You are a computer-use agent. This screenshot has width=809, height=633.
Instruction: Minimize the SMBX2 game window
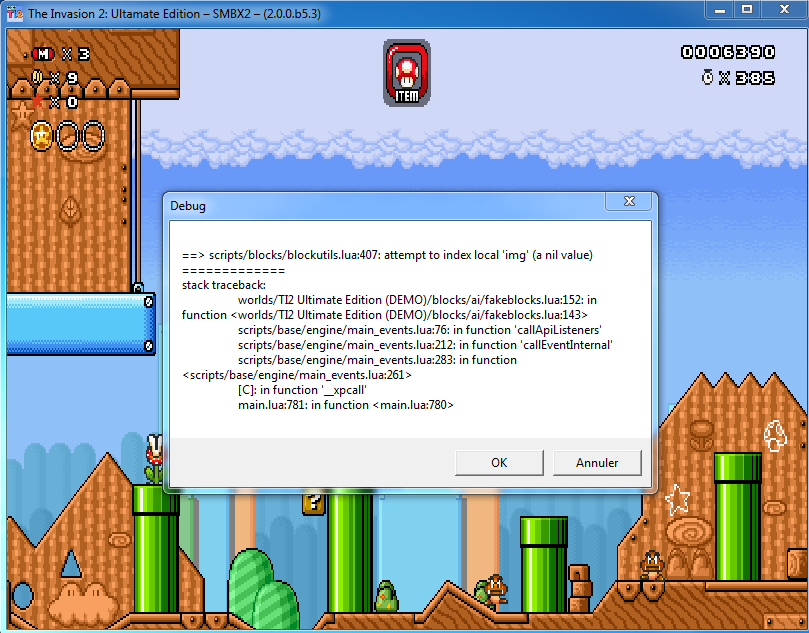point(720,10)
